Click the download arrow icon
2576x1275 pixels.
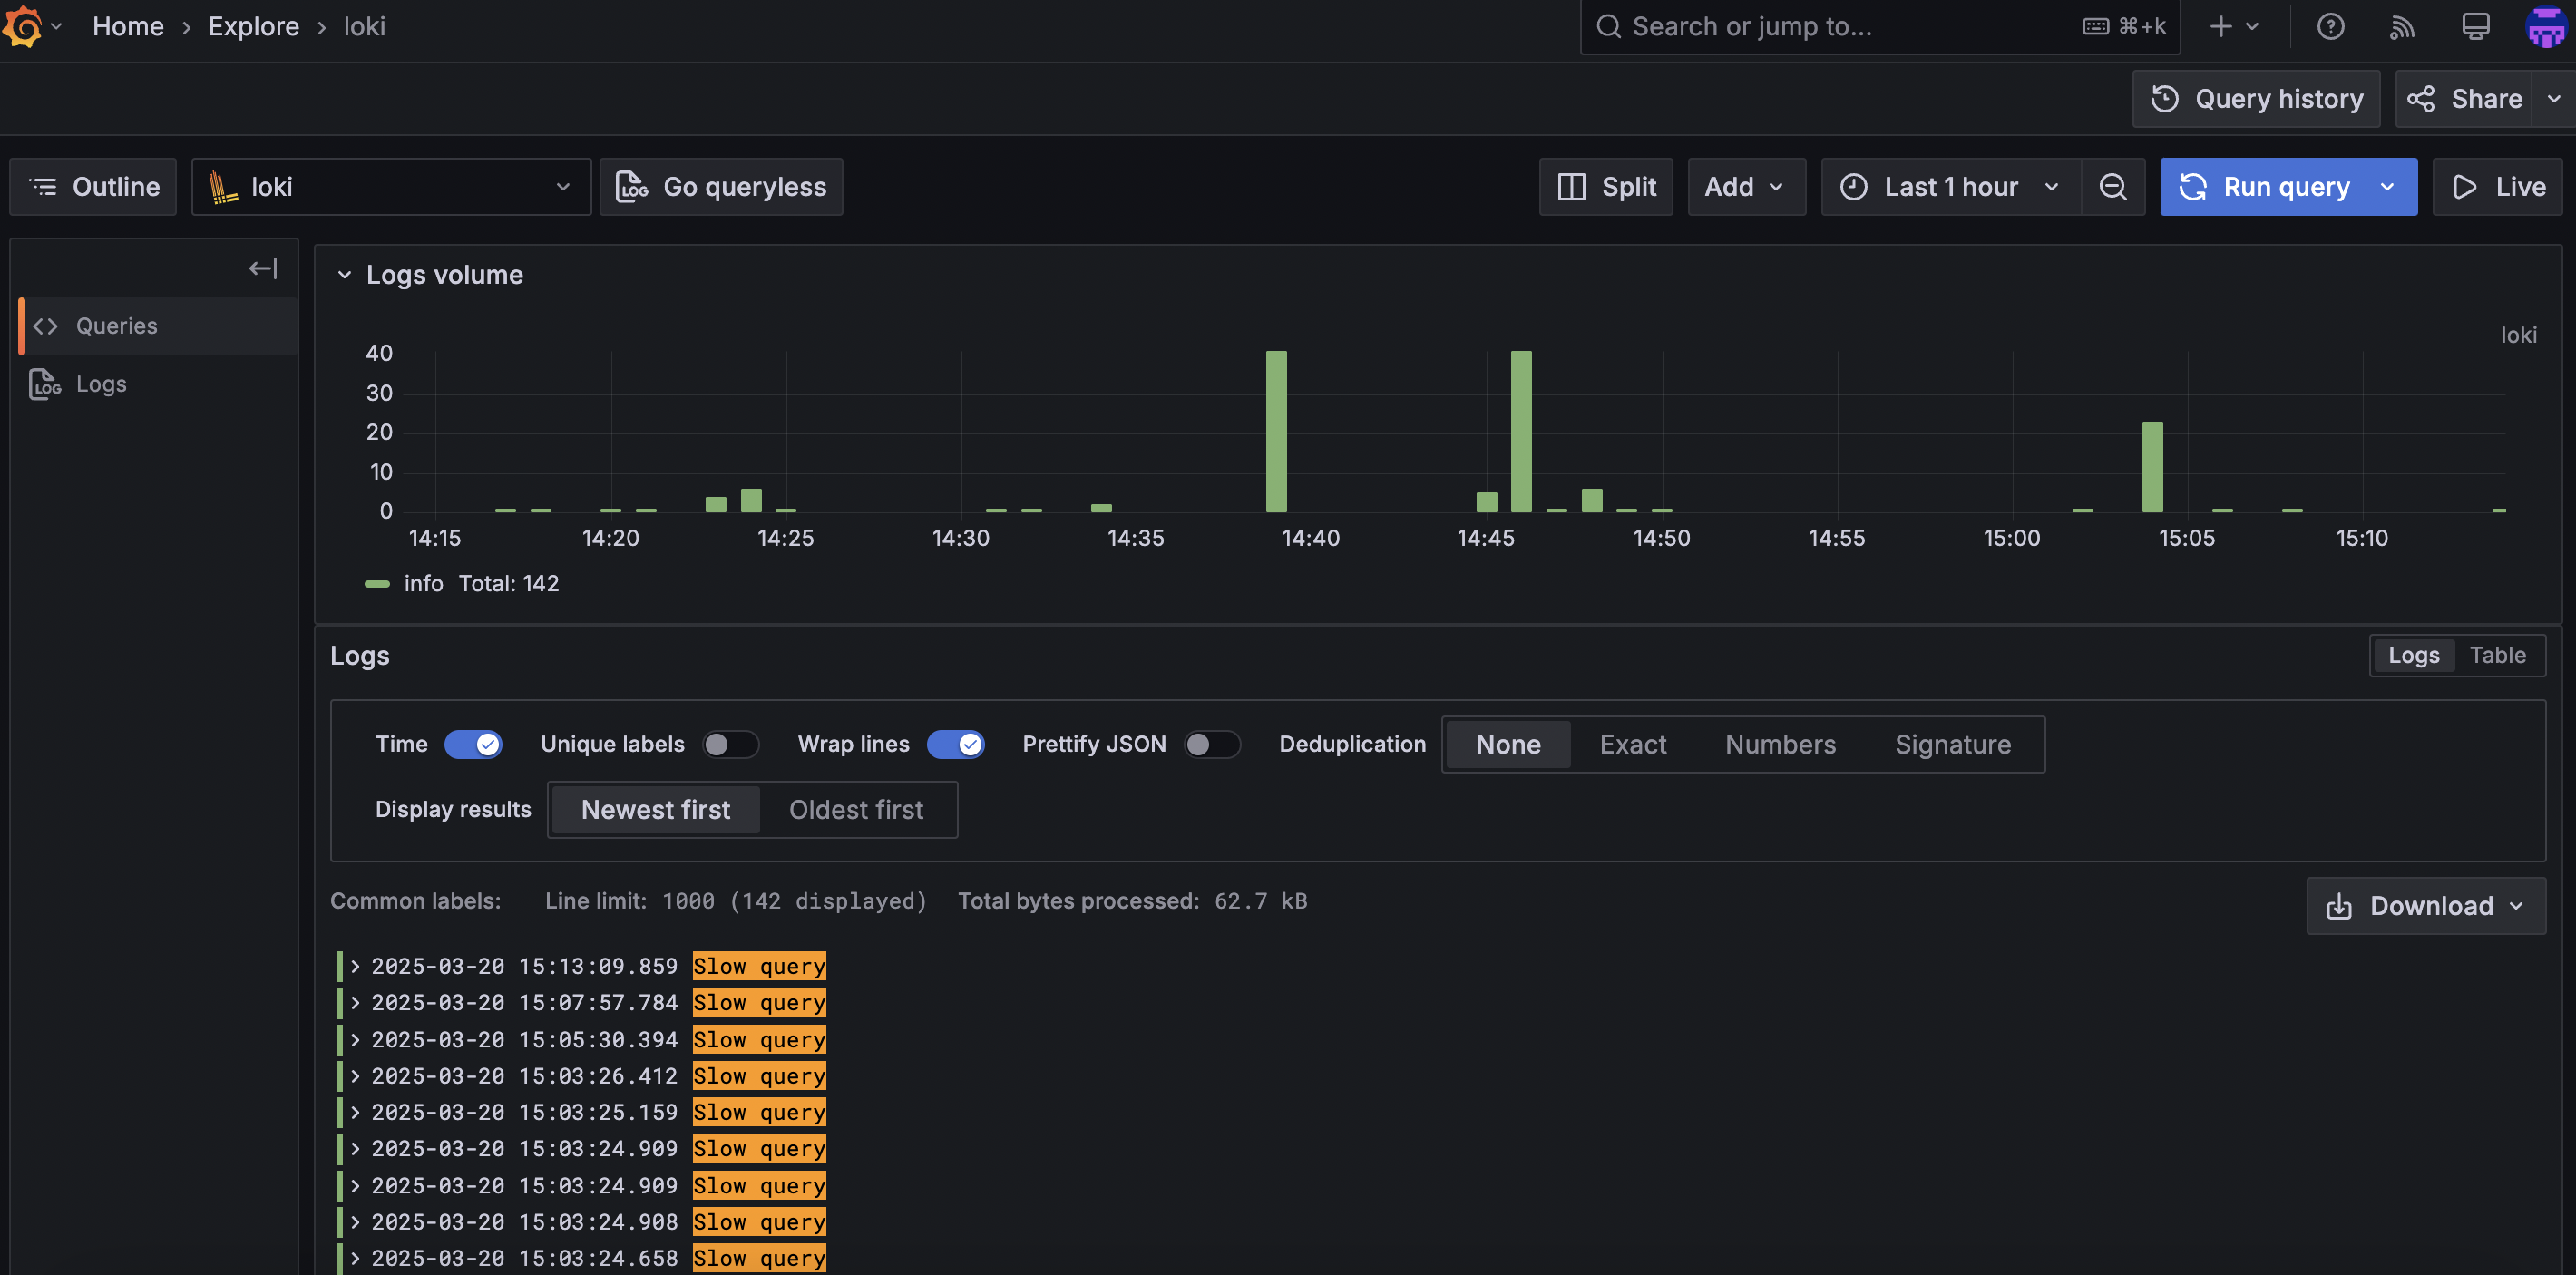[x=2339, y=906]
